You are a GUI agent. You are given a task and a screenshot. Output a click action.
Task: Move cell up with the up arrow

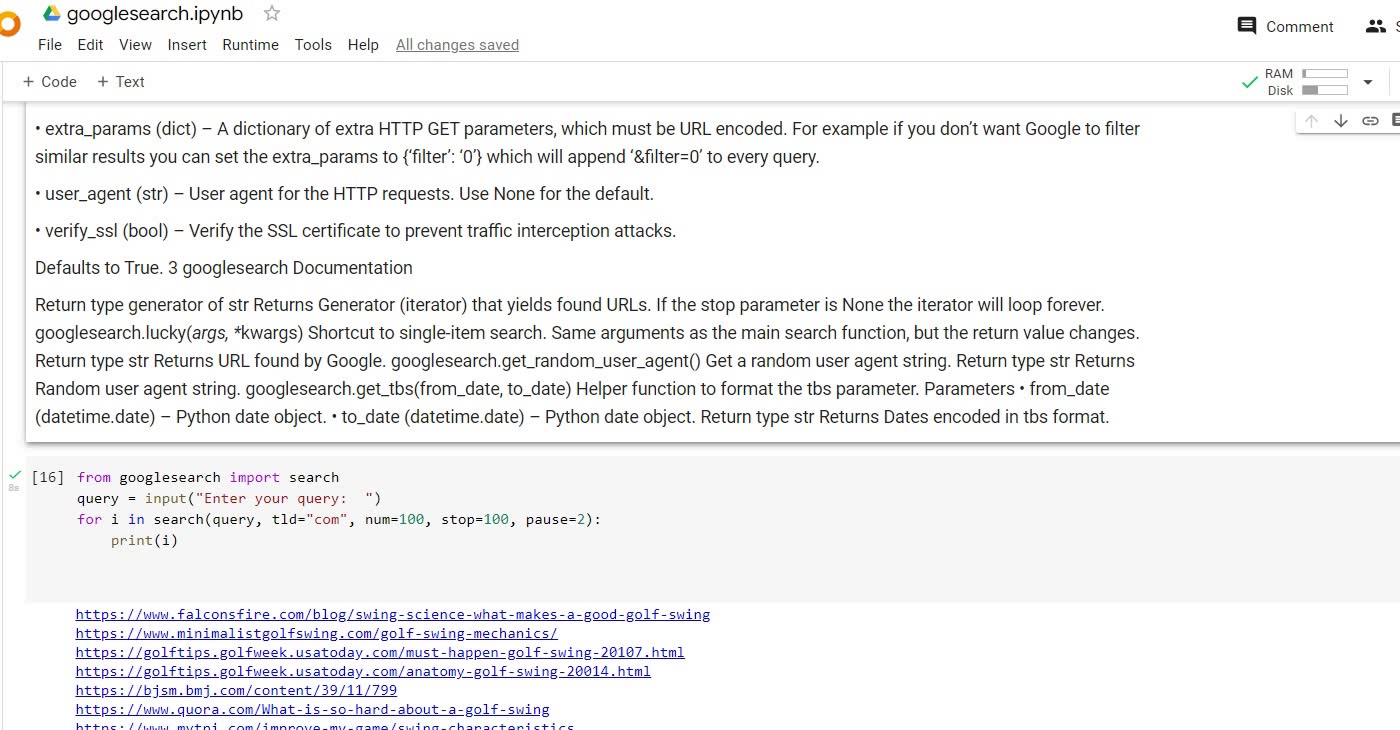(x=1312, y=121)
